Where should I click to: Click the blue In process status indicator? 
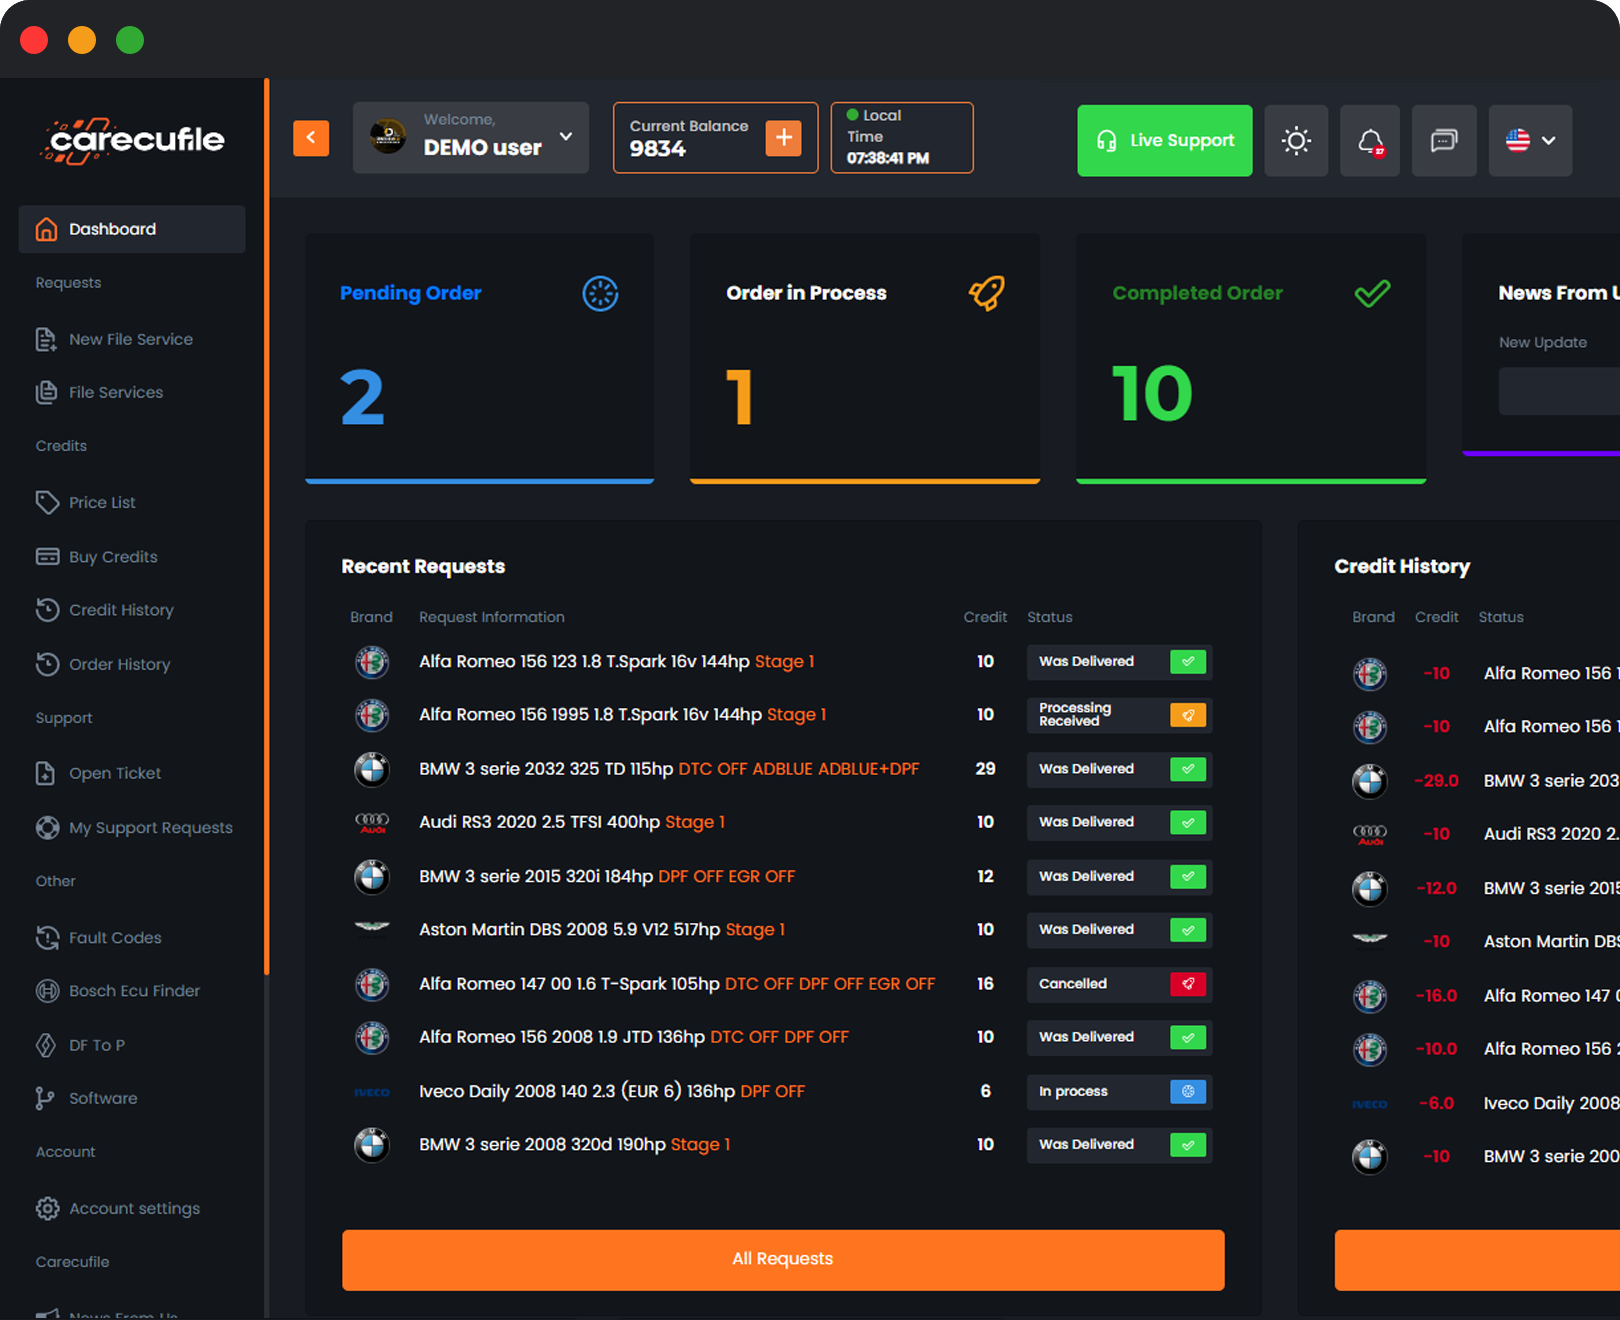pos(1188,1092)
